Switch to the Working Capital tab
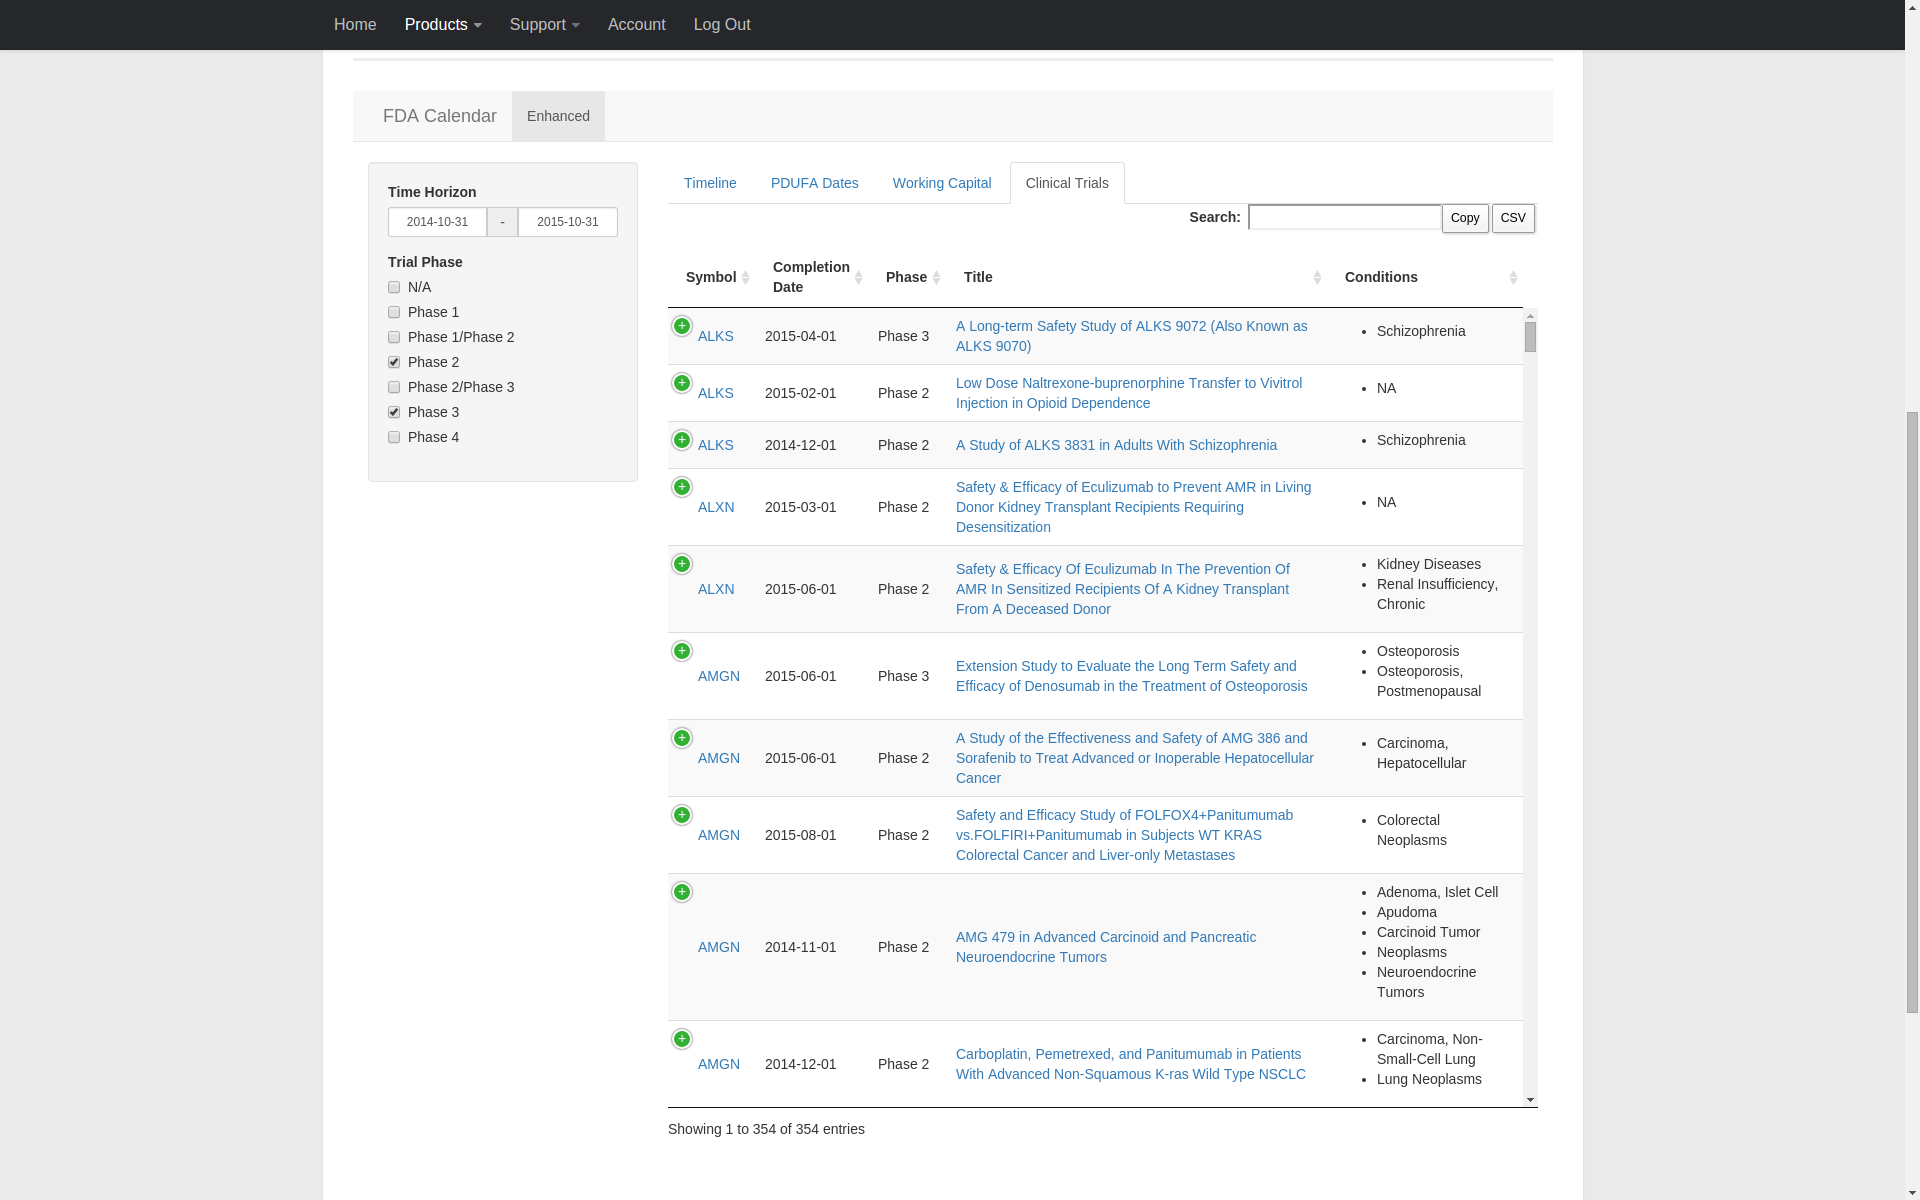 tap(942, 183)
